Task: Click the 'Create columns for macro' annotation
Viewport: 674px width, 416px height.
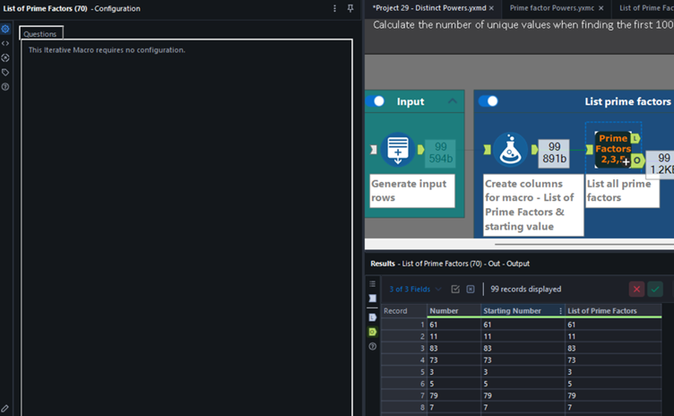Action: [x=533, y=205]
